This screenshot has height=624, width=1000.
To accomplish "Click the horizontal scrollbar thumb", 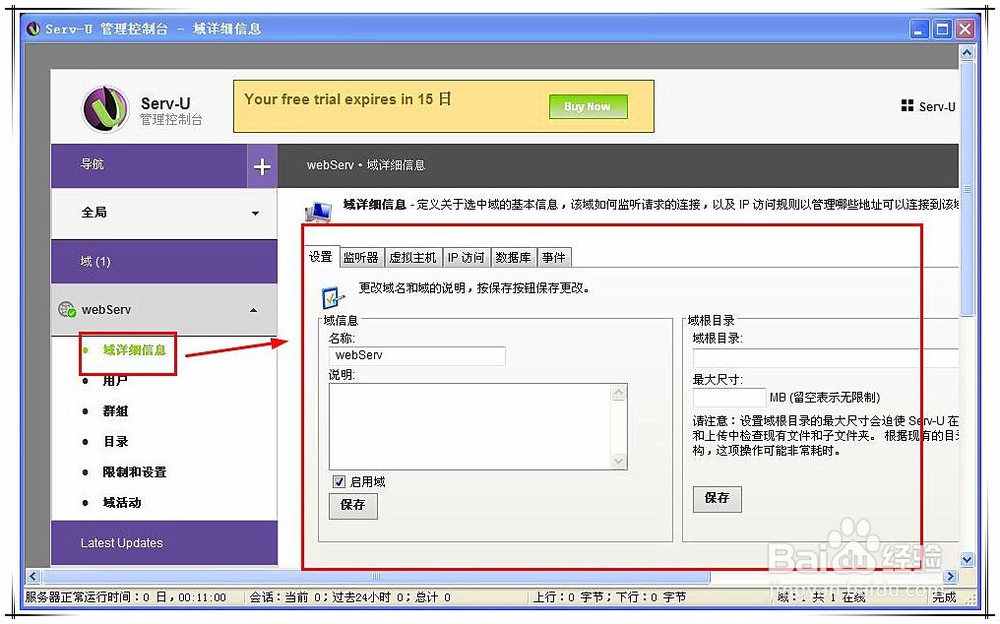I will (376, 577).
